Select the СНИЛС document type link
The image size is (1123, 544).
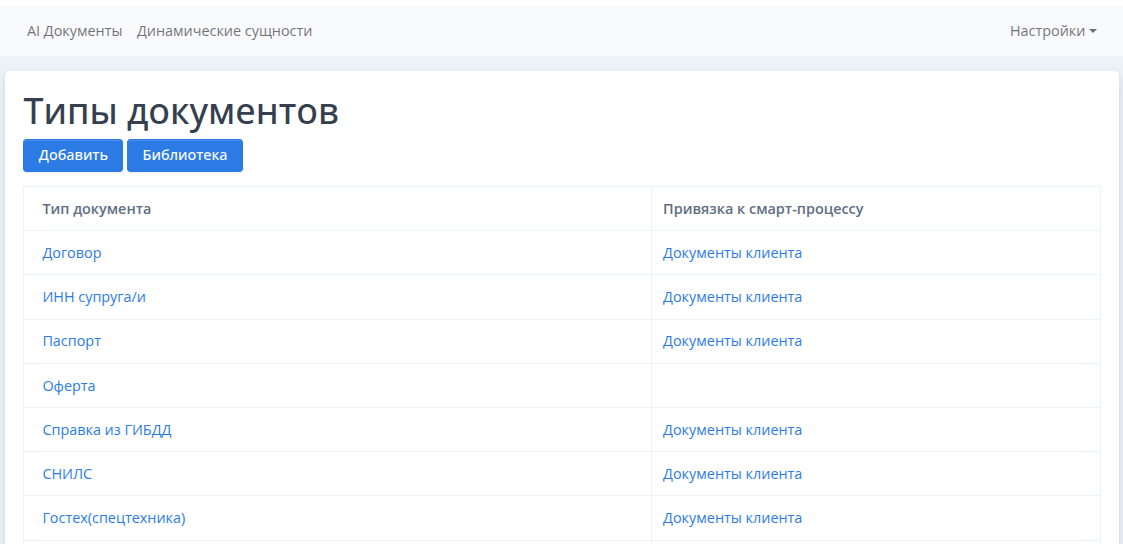pyautogui.click(x=67, y=474)
